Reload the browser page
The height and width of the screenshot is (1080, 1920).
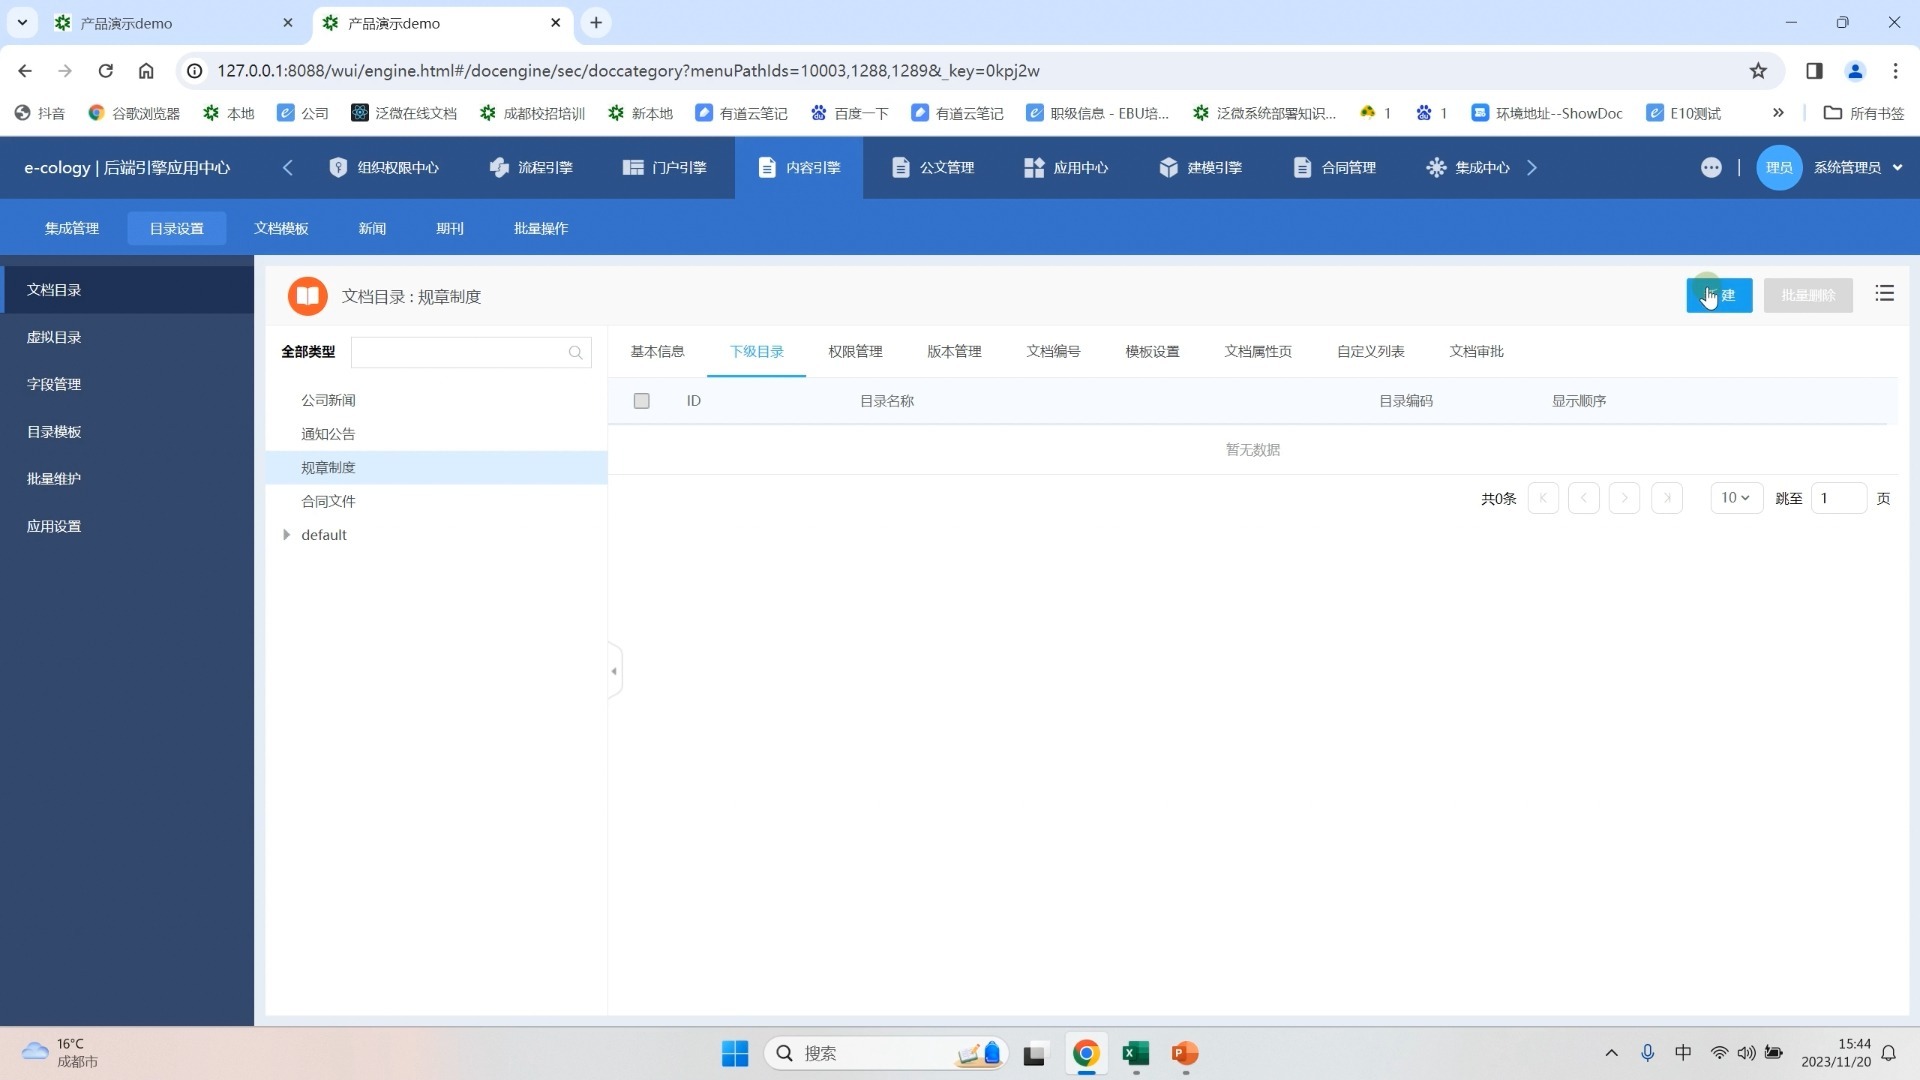[106, 71]
